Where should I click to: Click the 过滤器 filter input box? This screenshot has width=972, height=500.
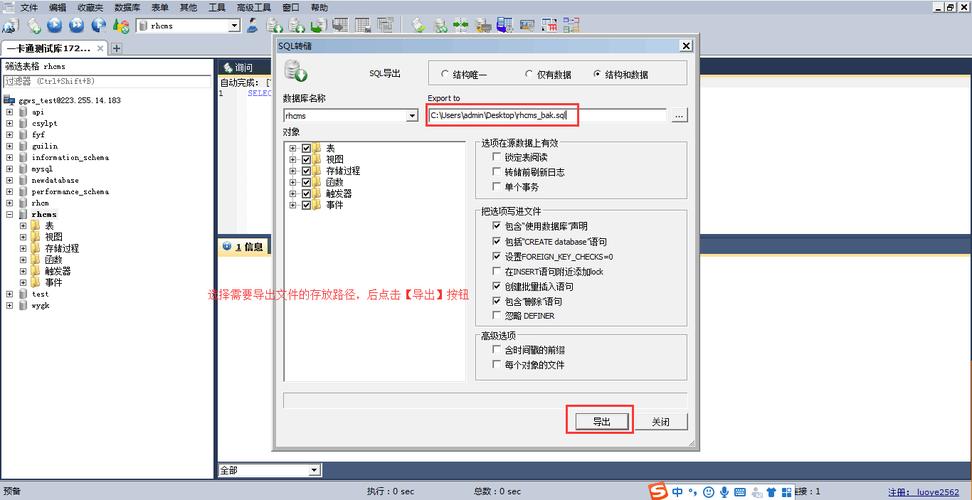(x=107, y=81)
